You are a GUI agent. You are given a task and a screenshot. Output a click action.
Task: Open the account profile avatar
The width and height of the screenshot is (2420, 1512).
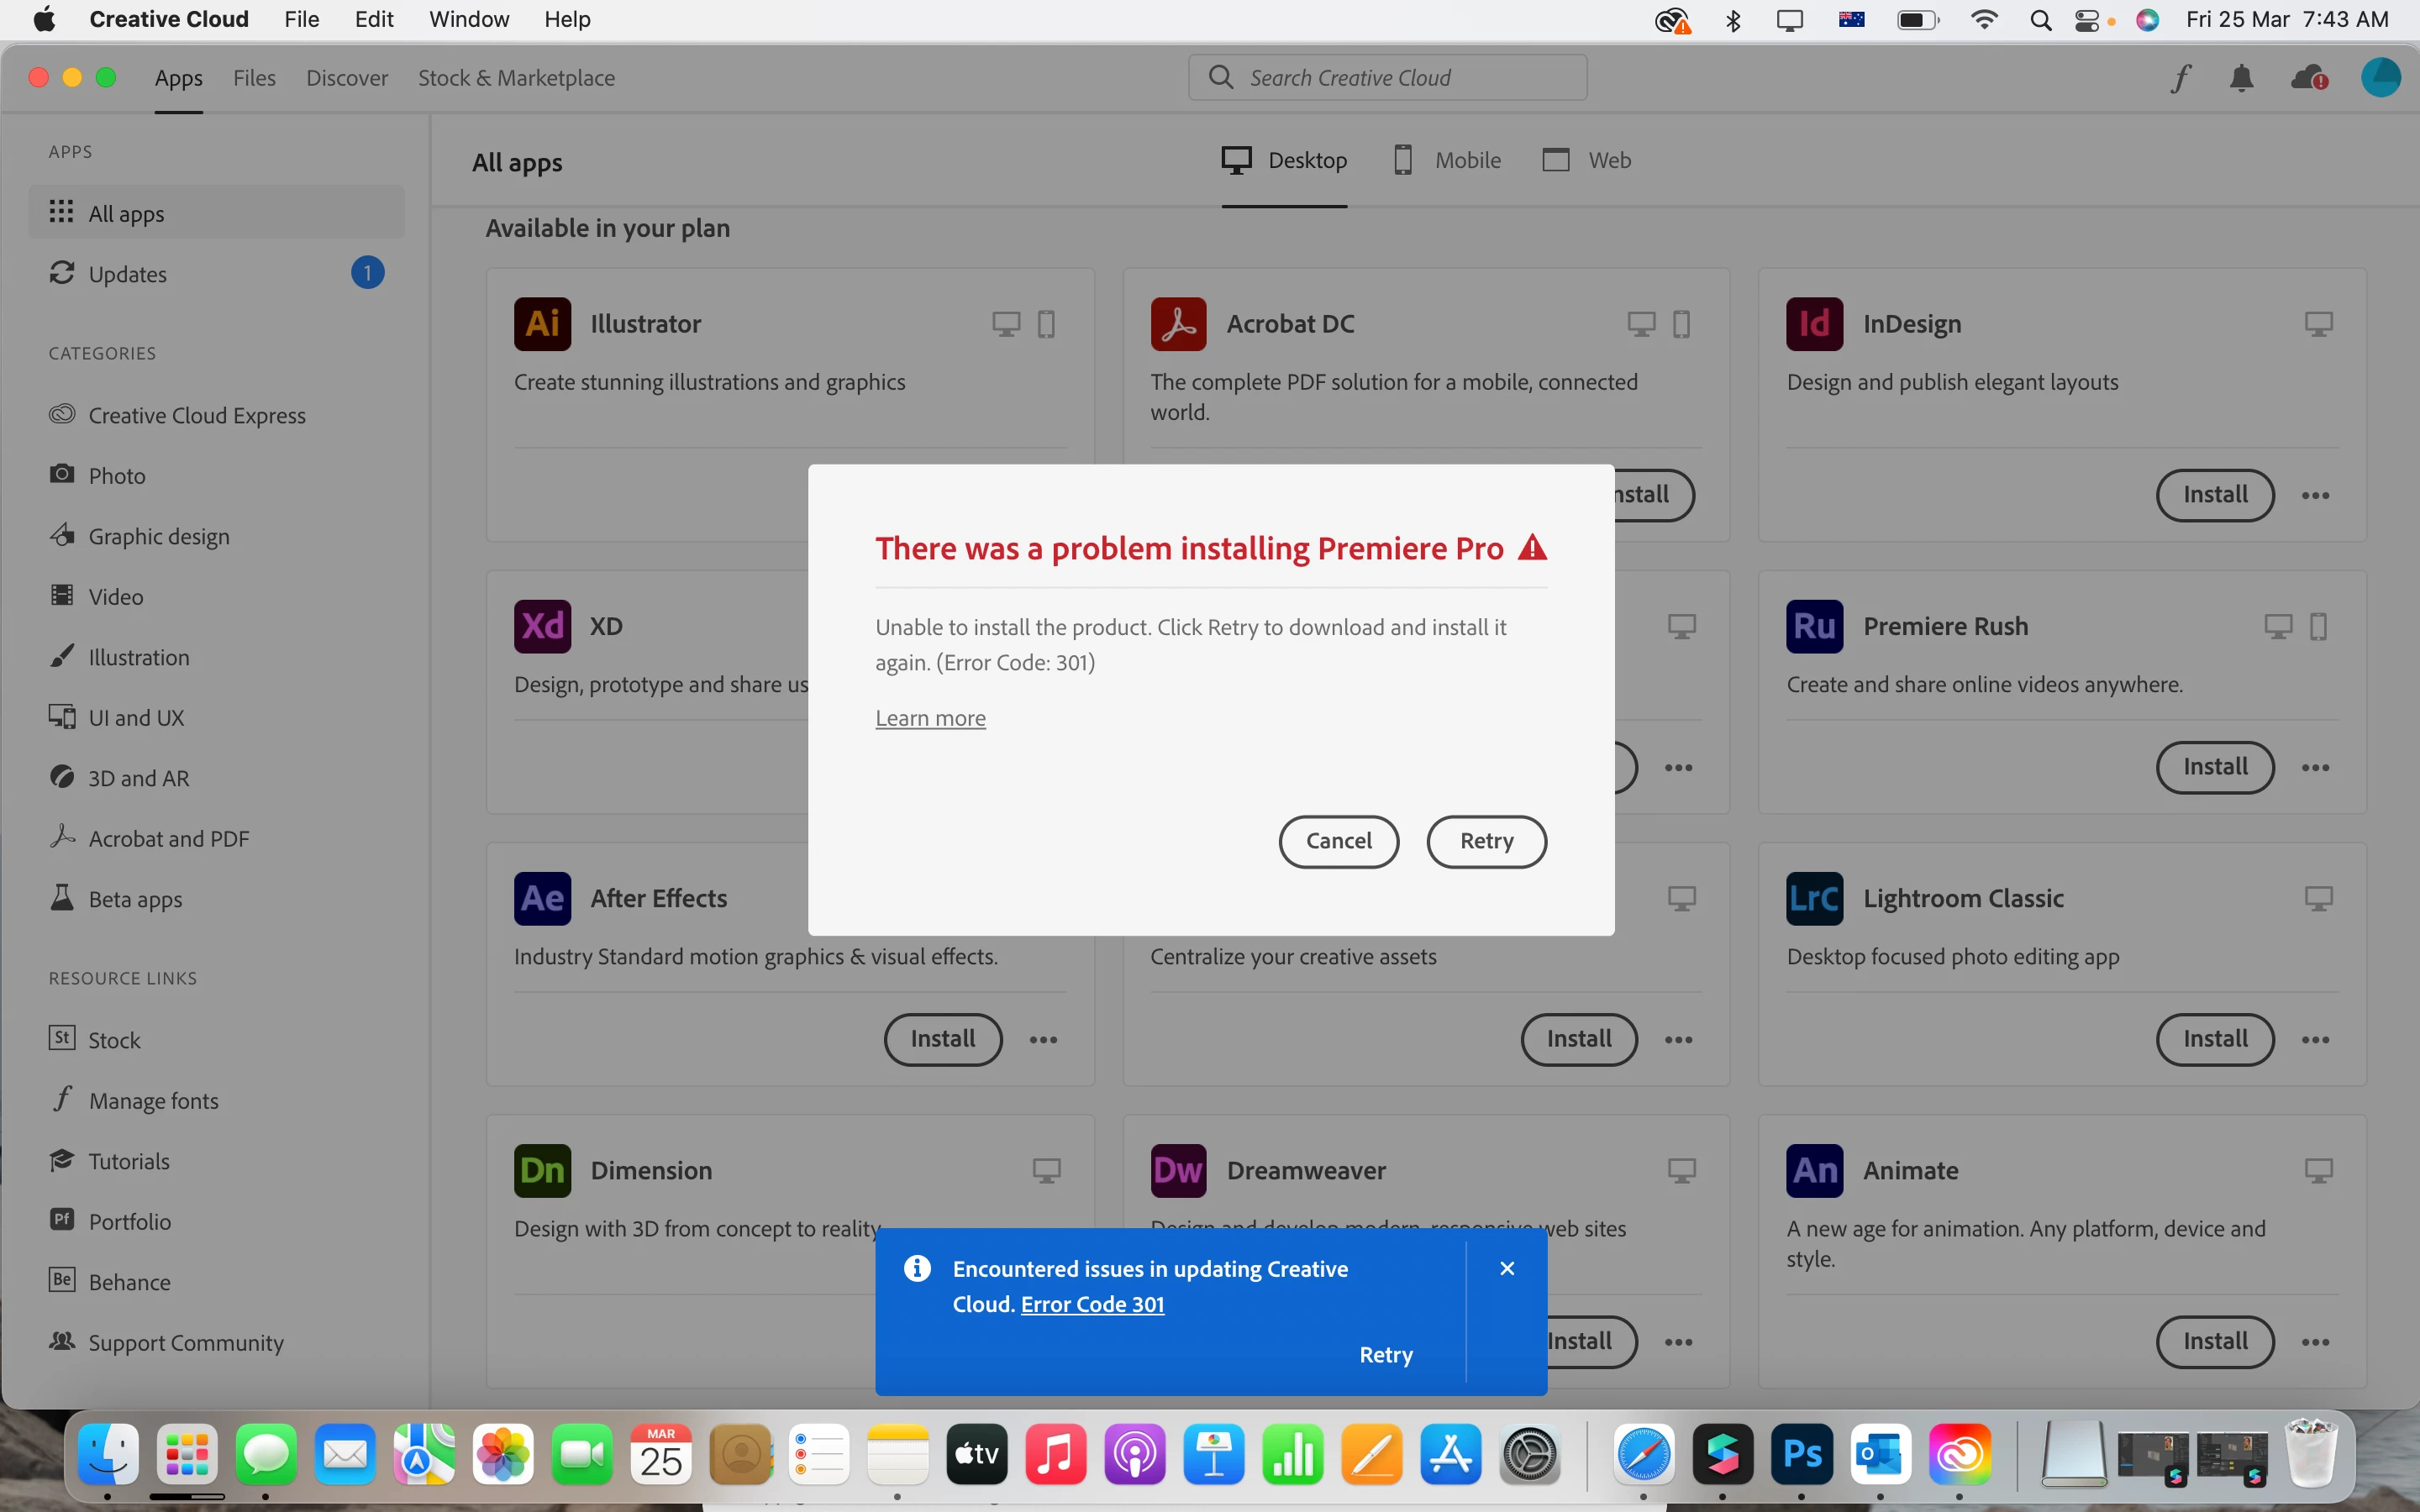tap(2380, 78)
